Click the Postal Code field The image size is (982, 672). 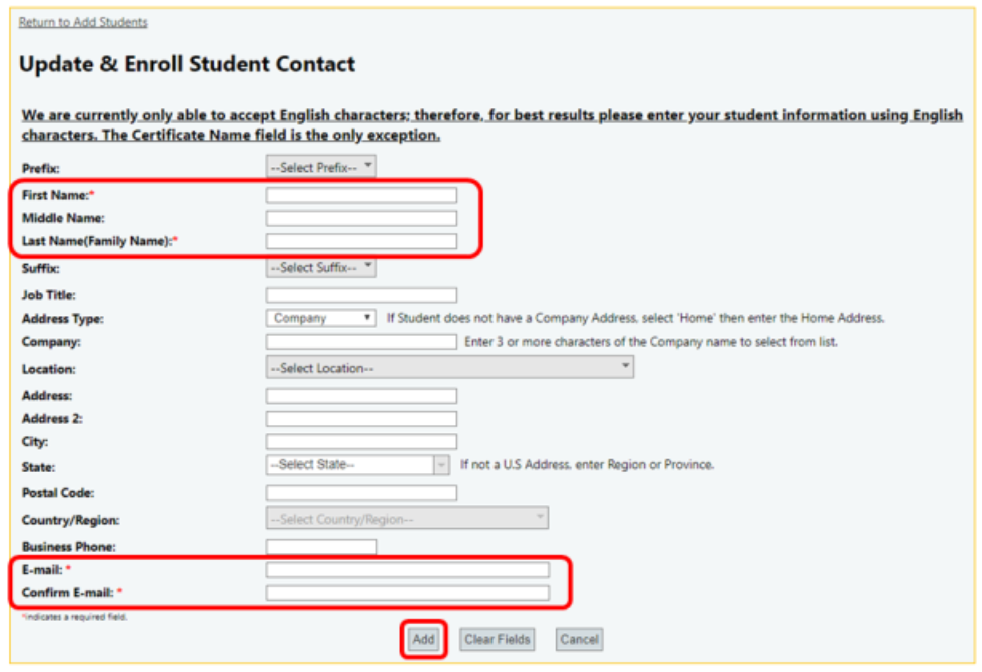[x=361, y=493]
